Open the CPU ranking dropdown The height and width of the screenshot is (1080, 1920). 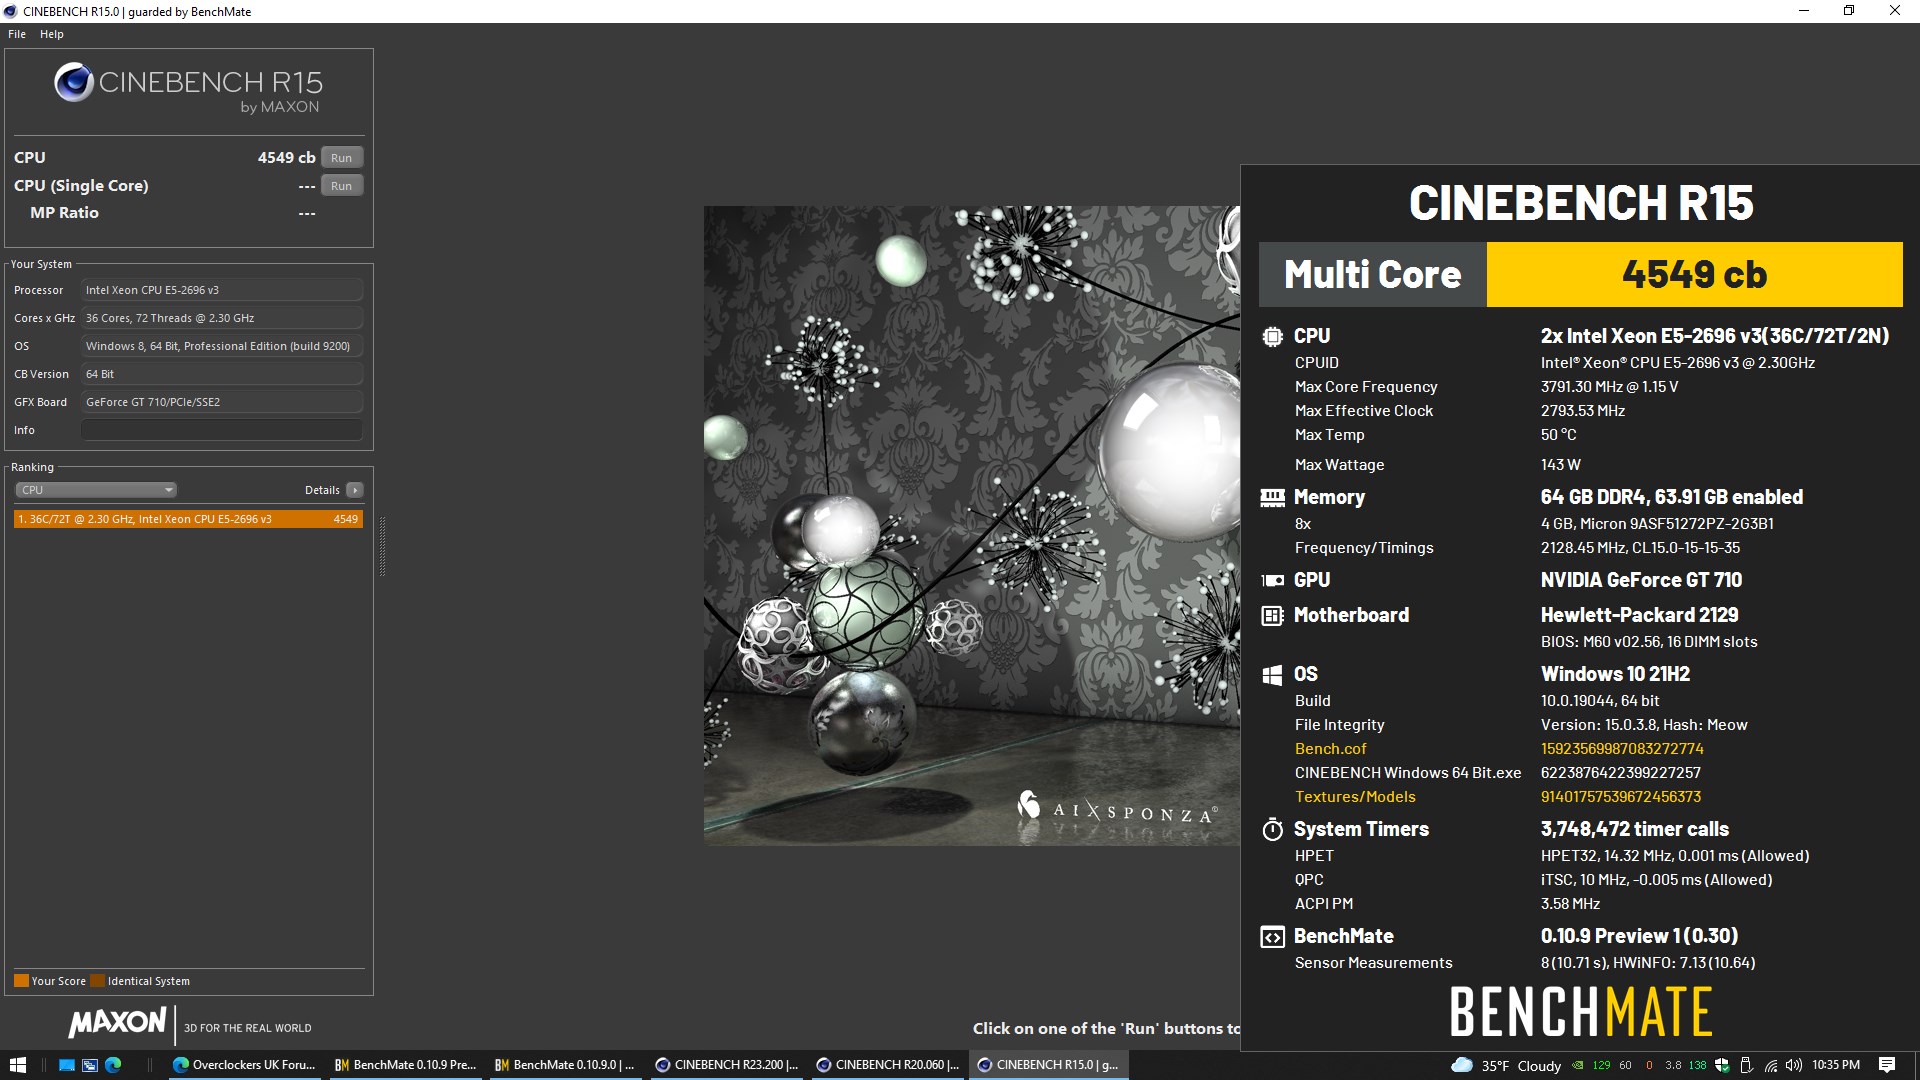(x=96, y=490)
